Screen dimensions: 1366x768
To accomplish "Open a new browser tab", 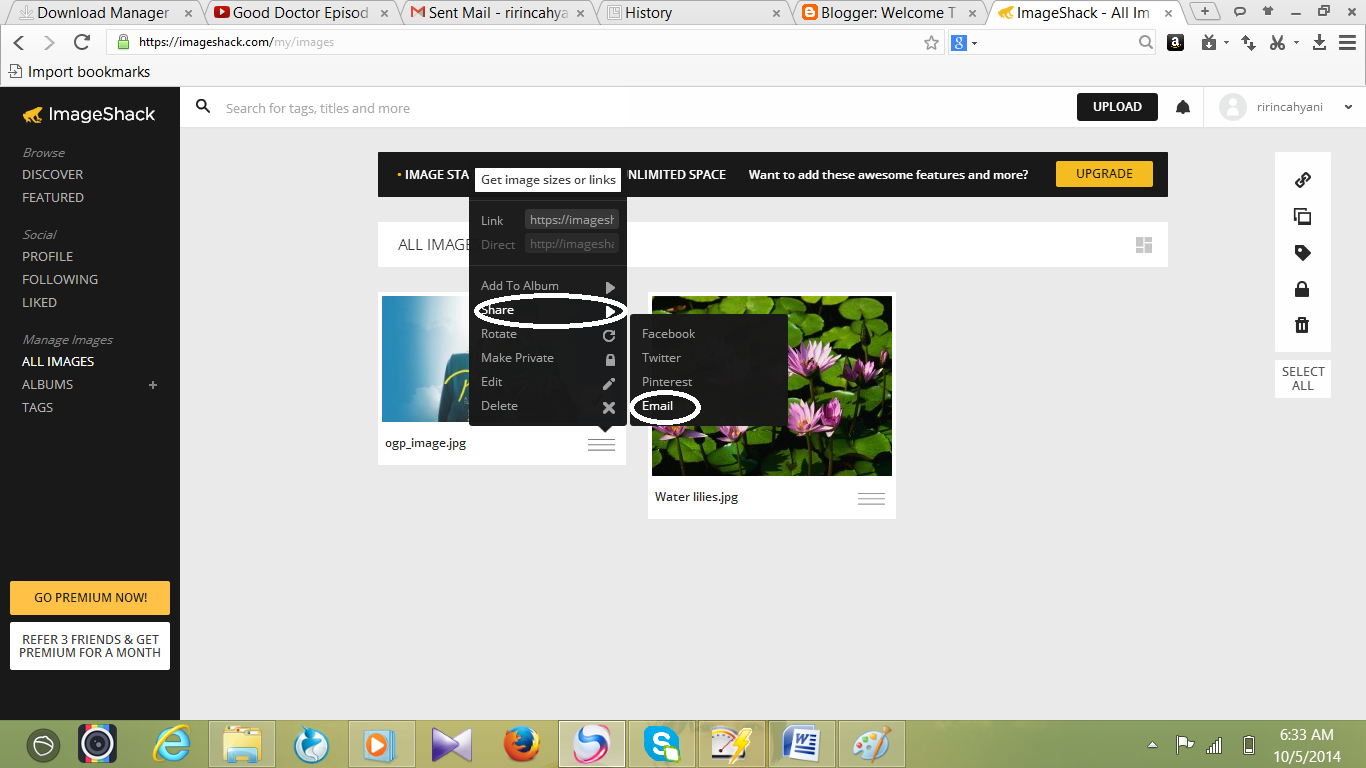I will click(1205, 12).
